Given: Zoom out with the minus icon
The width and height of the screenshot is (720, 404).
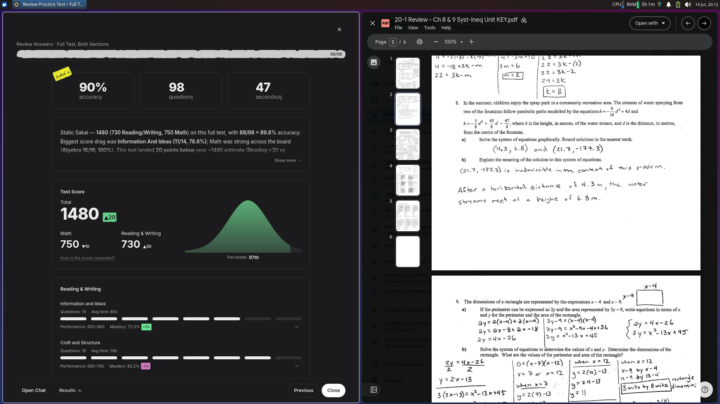Looking at the screenshot, I should click(x=436, y=42).
